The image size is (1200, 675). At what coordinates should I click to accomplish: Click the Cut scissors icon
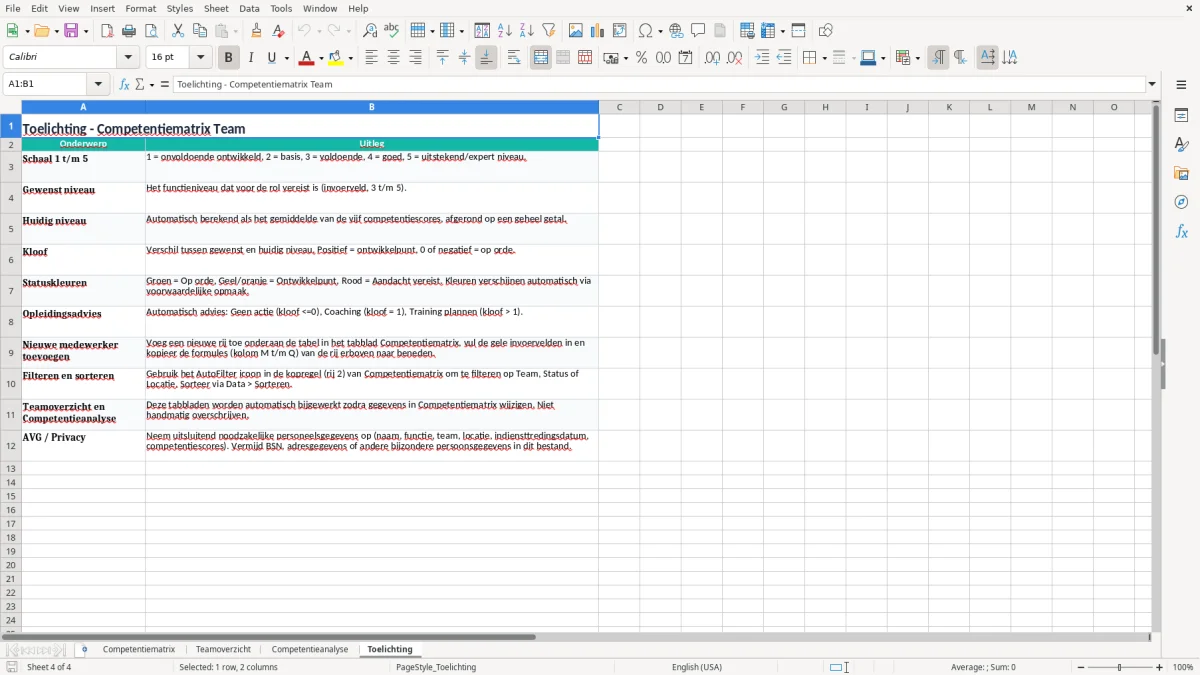(x=178, y=31)
